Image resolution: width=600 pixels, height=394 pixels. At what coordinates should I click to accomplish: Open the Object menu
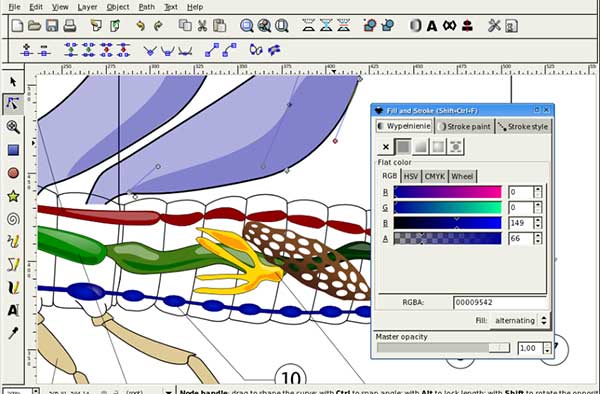tap(117, 7)
